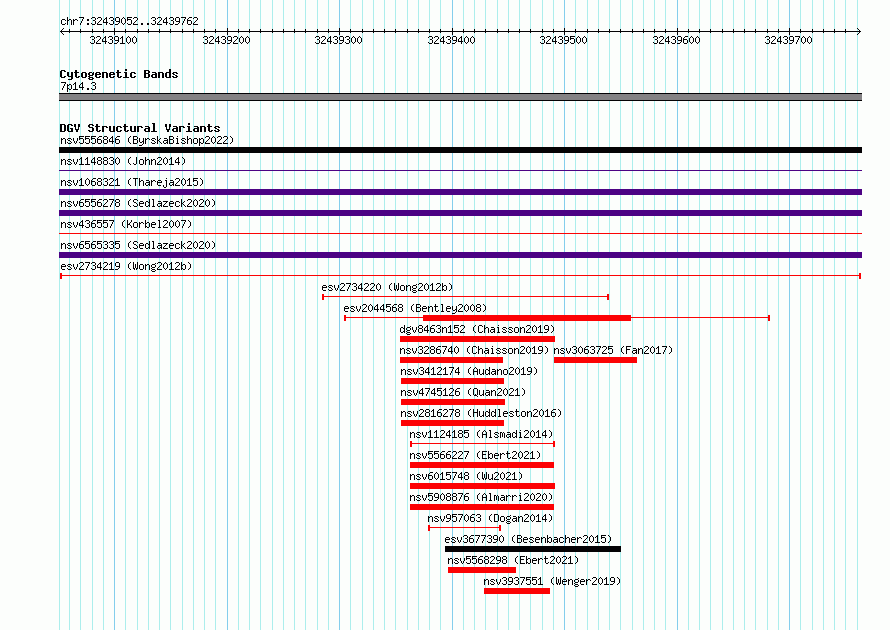Click the nsv5556846 (ByrskaBishop2022) label
This screenshot has width=890, height=630.
tap(147, 140)
